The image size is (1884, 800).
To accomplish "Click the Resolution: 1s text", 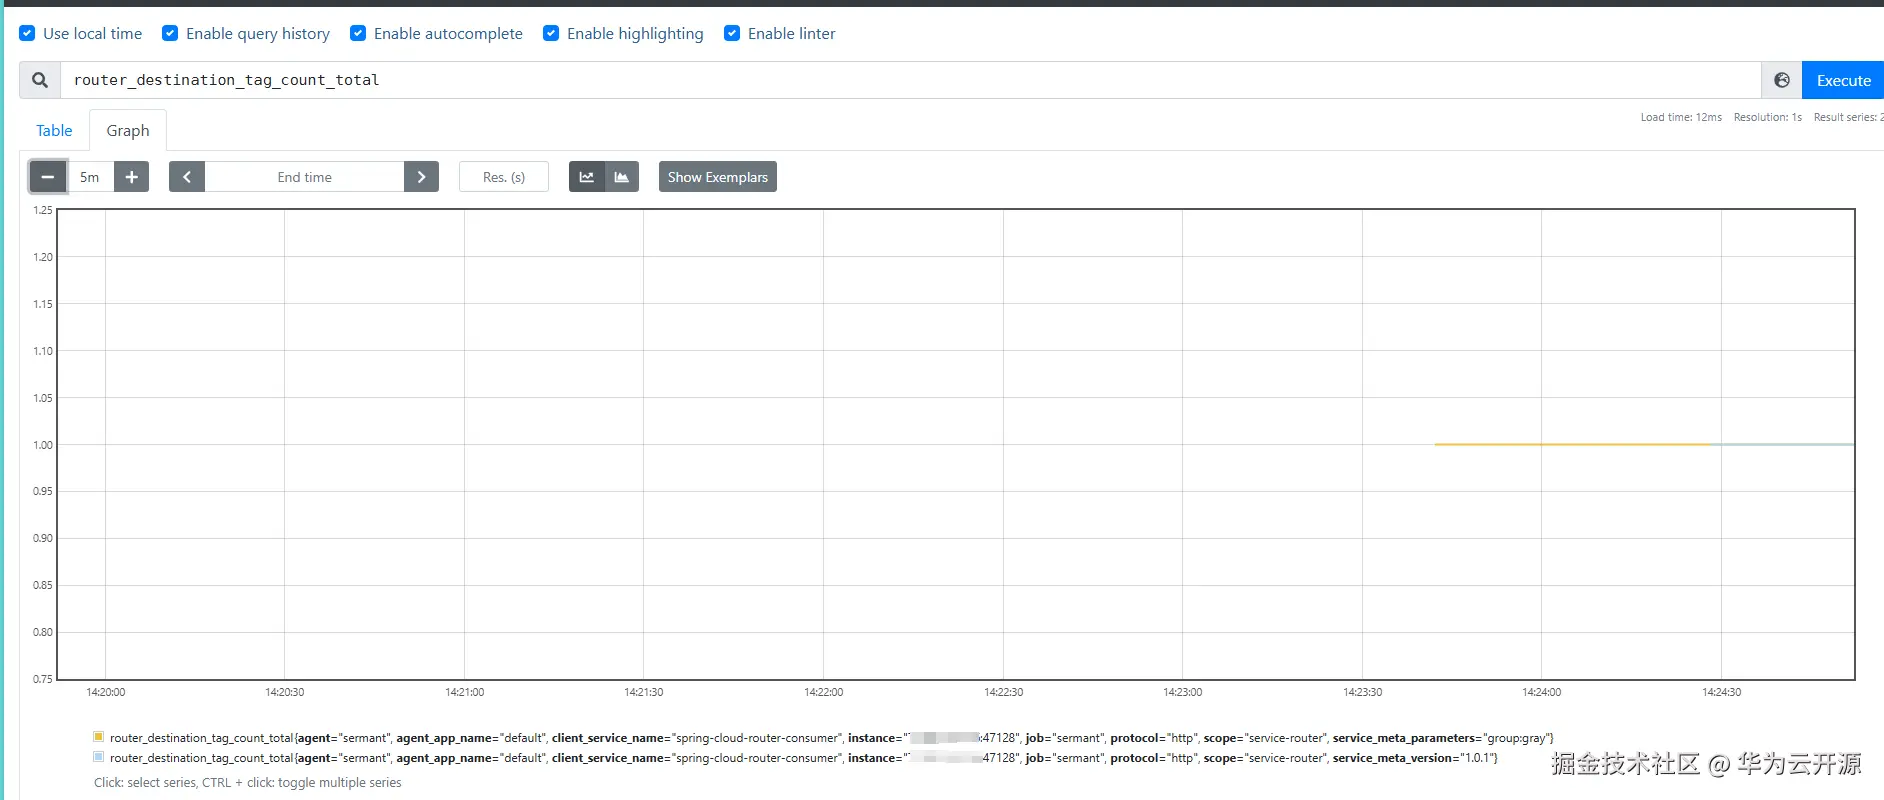I will click(1767, 117).
